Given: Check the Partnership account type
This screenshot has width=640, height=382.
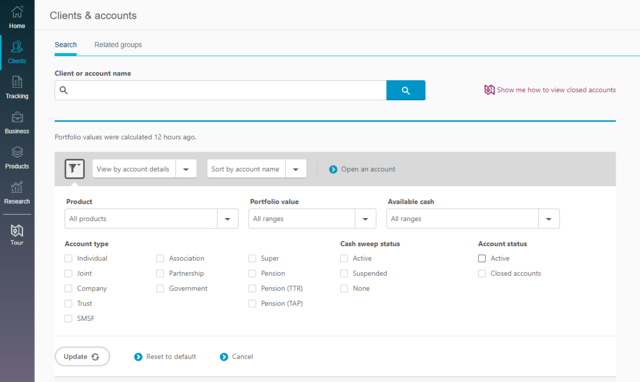Looking at the screenshot, I should 160,273.
